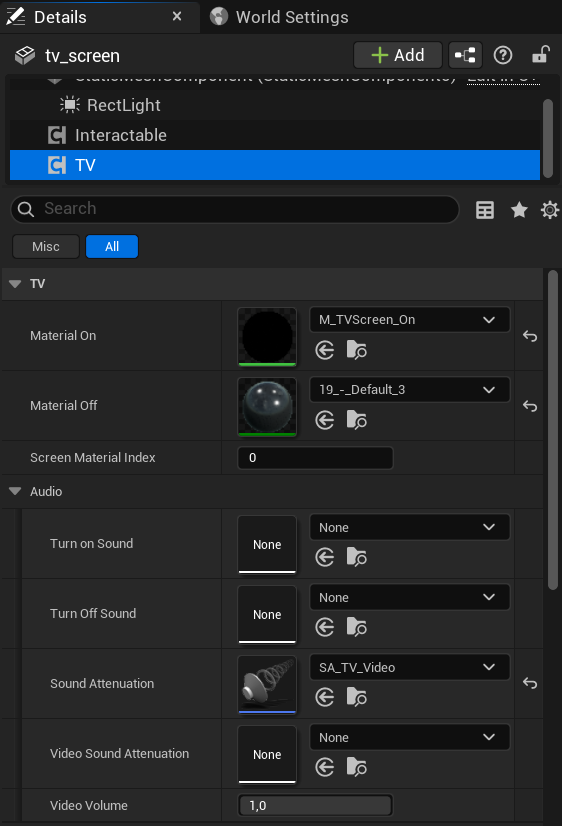Use selected asset for Video Sound Attenuation
562x826 pixels.
[x=324, y=768]
